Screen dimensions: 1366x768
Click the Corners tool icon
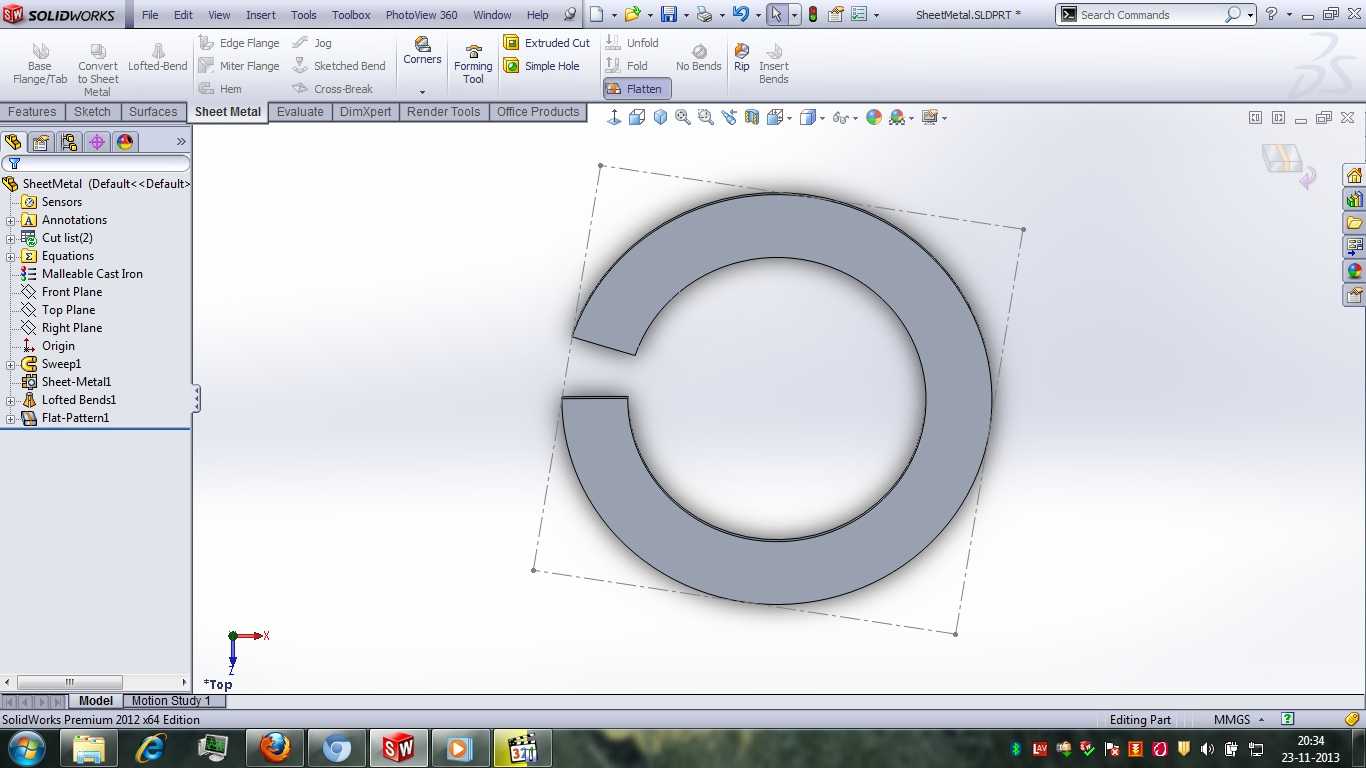click(422, 51)
